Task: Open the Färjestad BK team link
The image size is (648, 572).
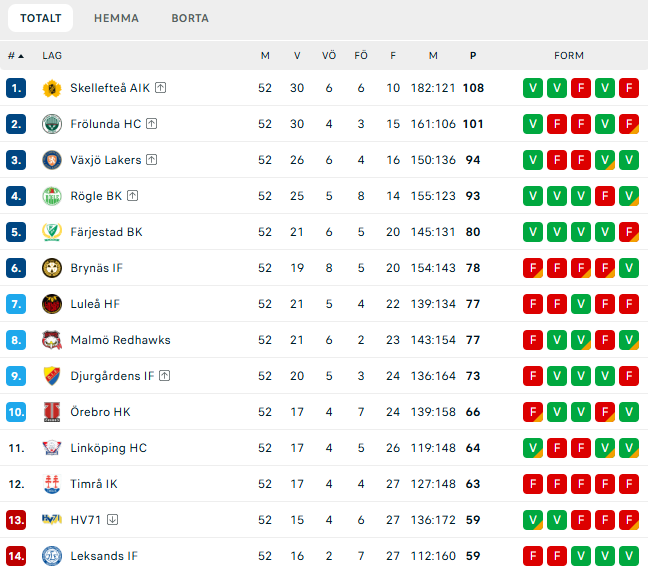Action: [106, 232]
